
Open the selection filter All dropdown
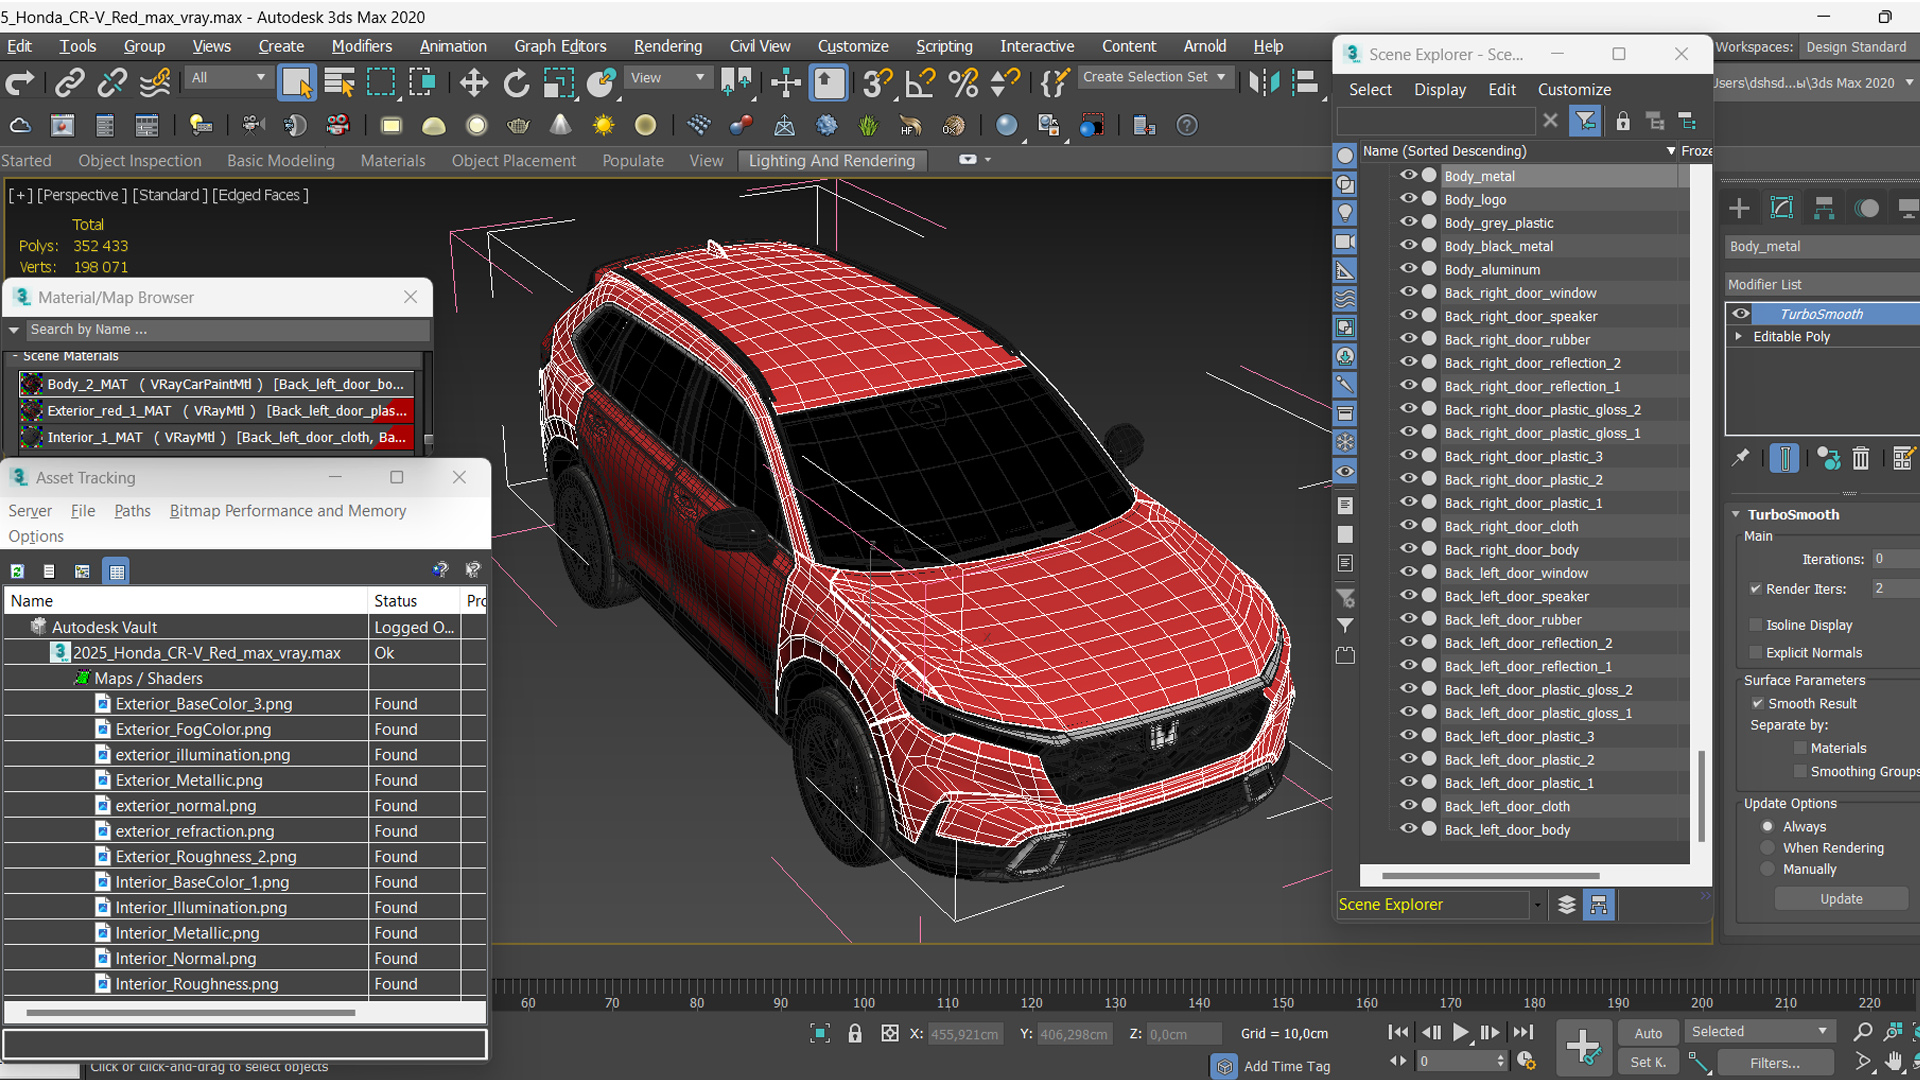228,78
